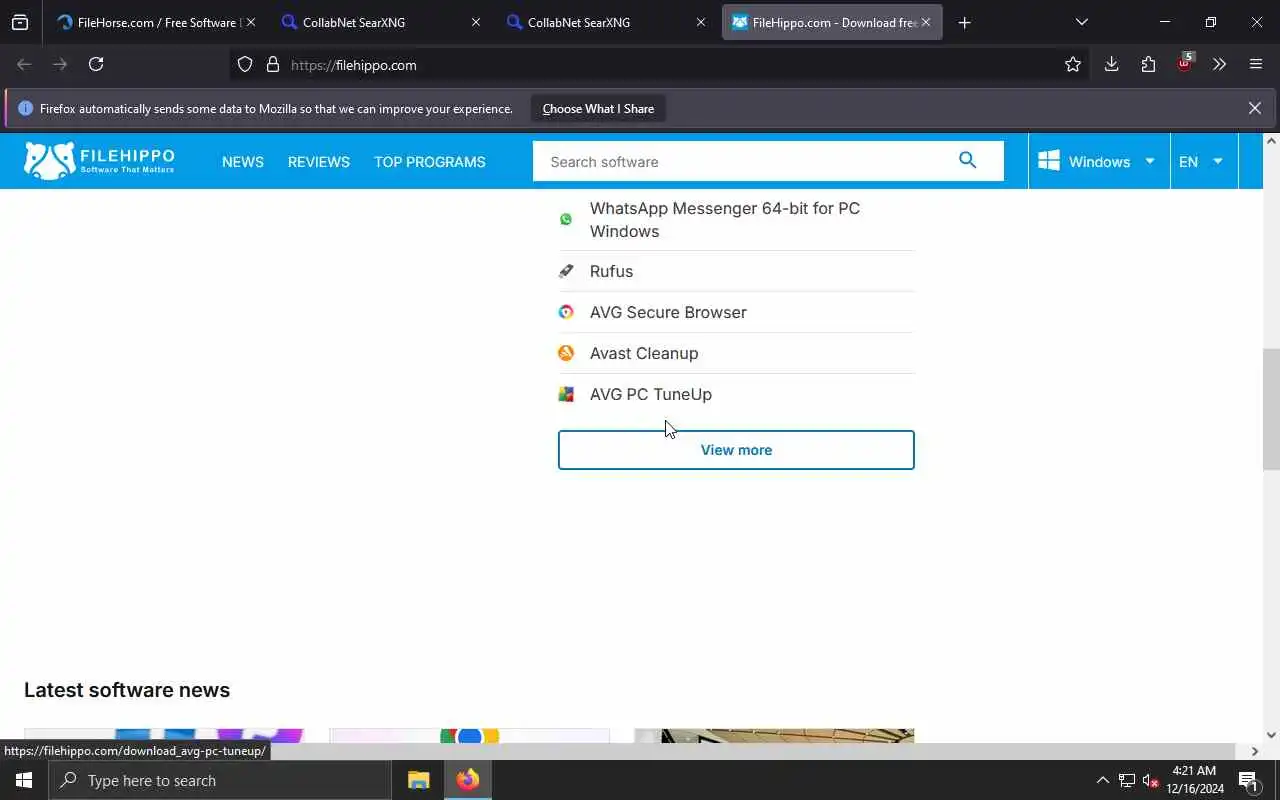Click the Choose What I Share button

coord(598,108)
